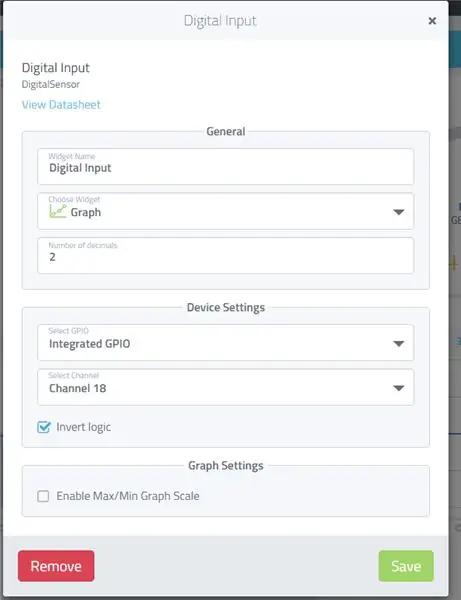Click the Invert logic label text
Viewport: 461px width, 600px height.
[83, 427]
